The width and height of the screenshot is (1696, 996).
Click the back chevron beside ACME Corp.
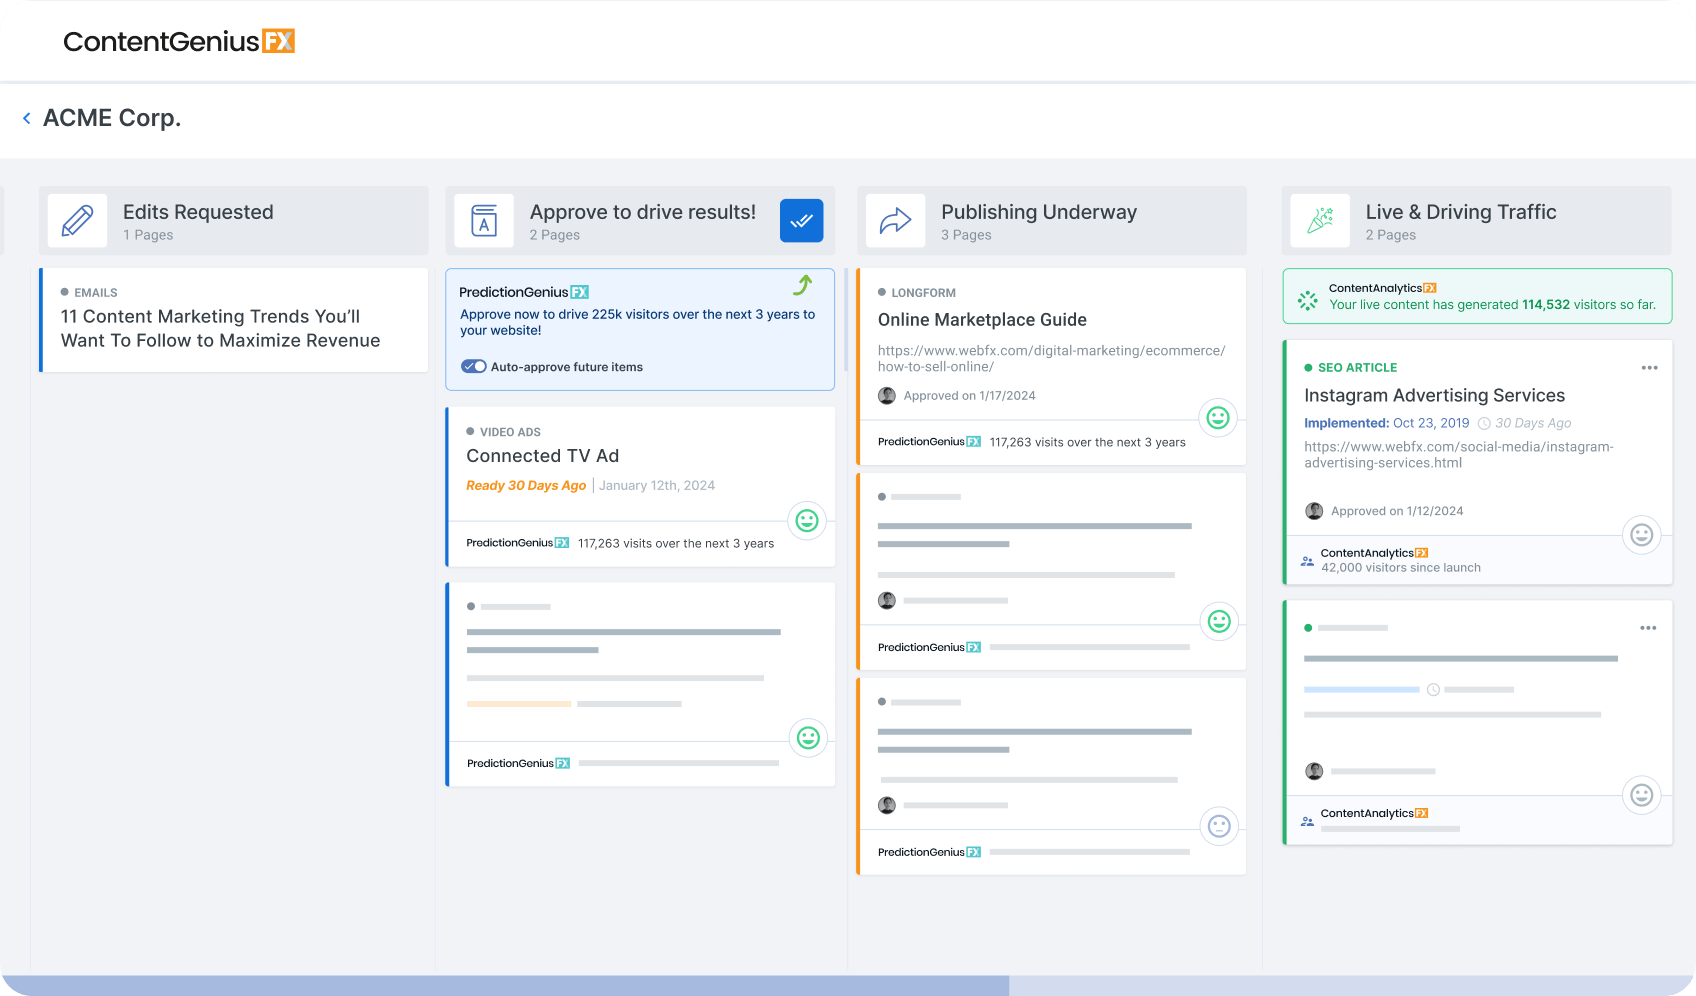26,118
